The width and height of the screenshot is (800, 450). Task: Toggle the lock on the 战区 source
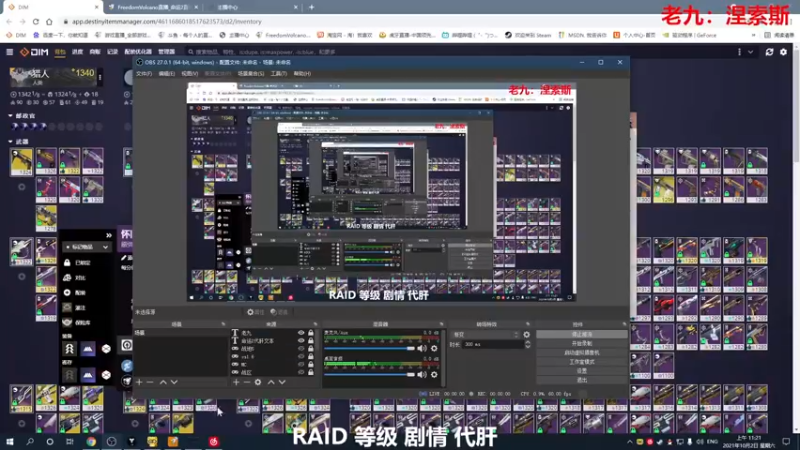pos(311,372)
